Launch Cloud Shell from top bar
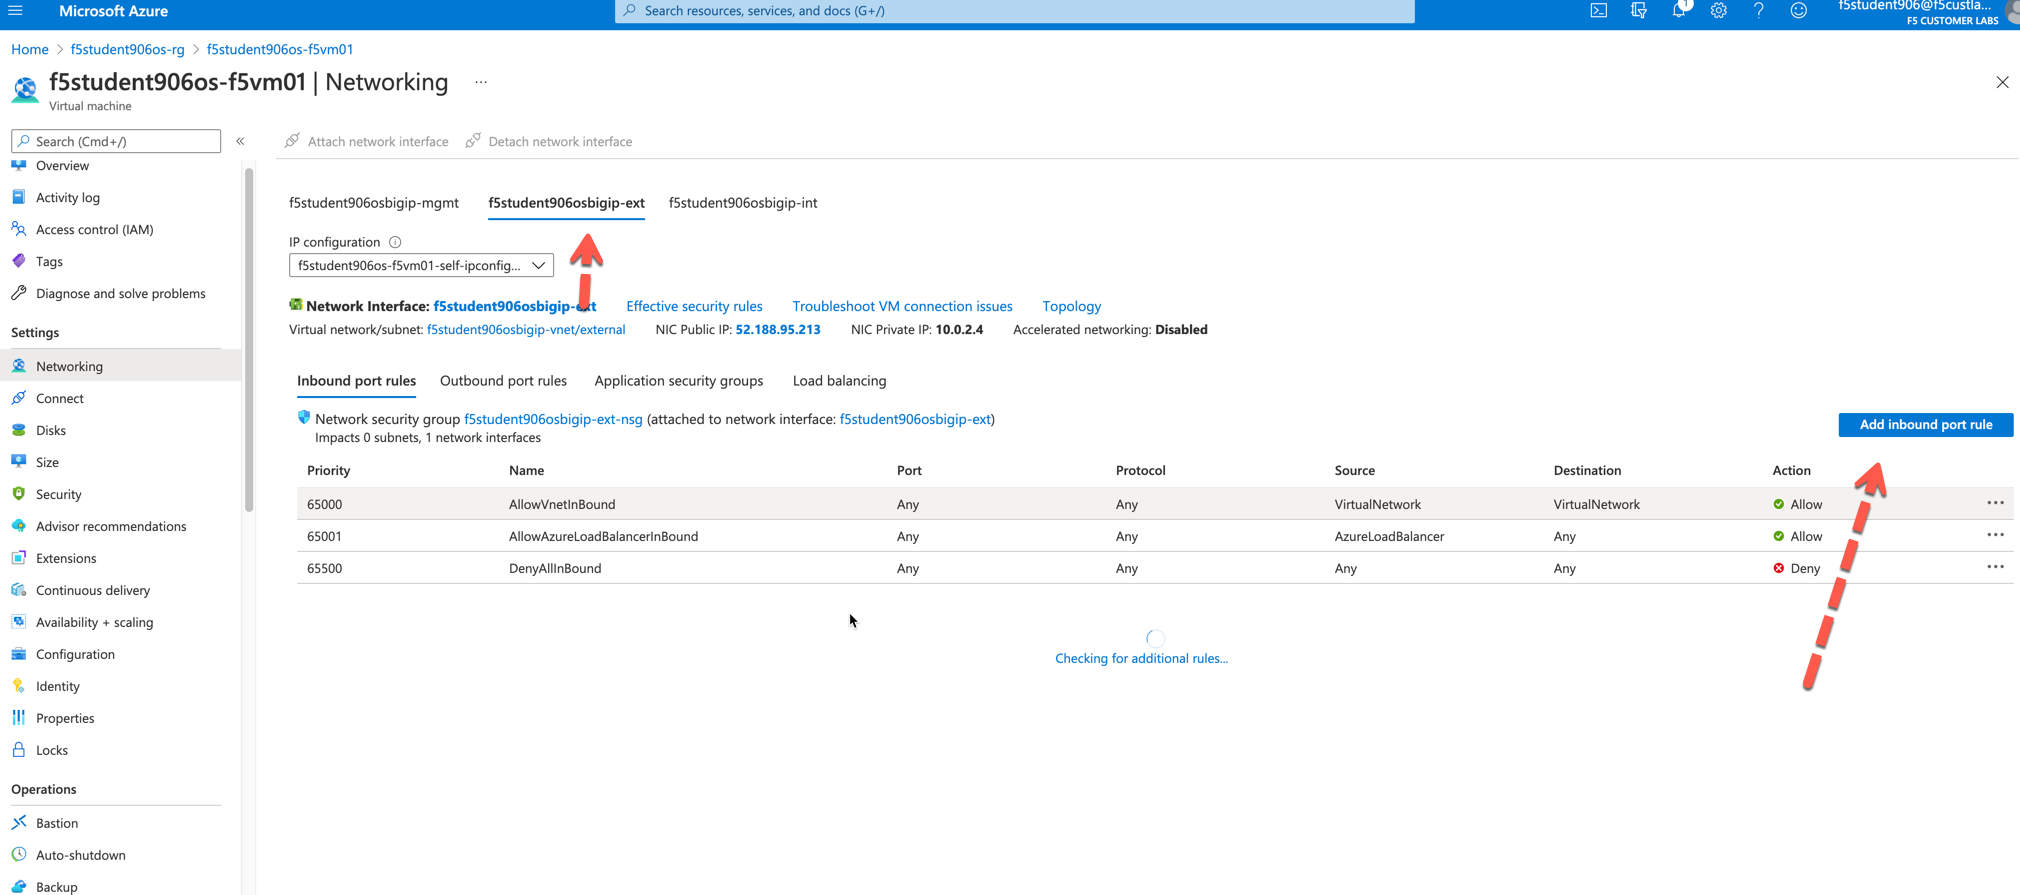The height and width of the screenshot is (895, 2020). tap(1599, 11)
